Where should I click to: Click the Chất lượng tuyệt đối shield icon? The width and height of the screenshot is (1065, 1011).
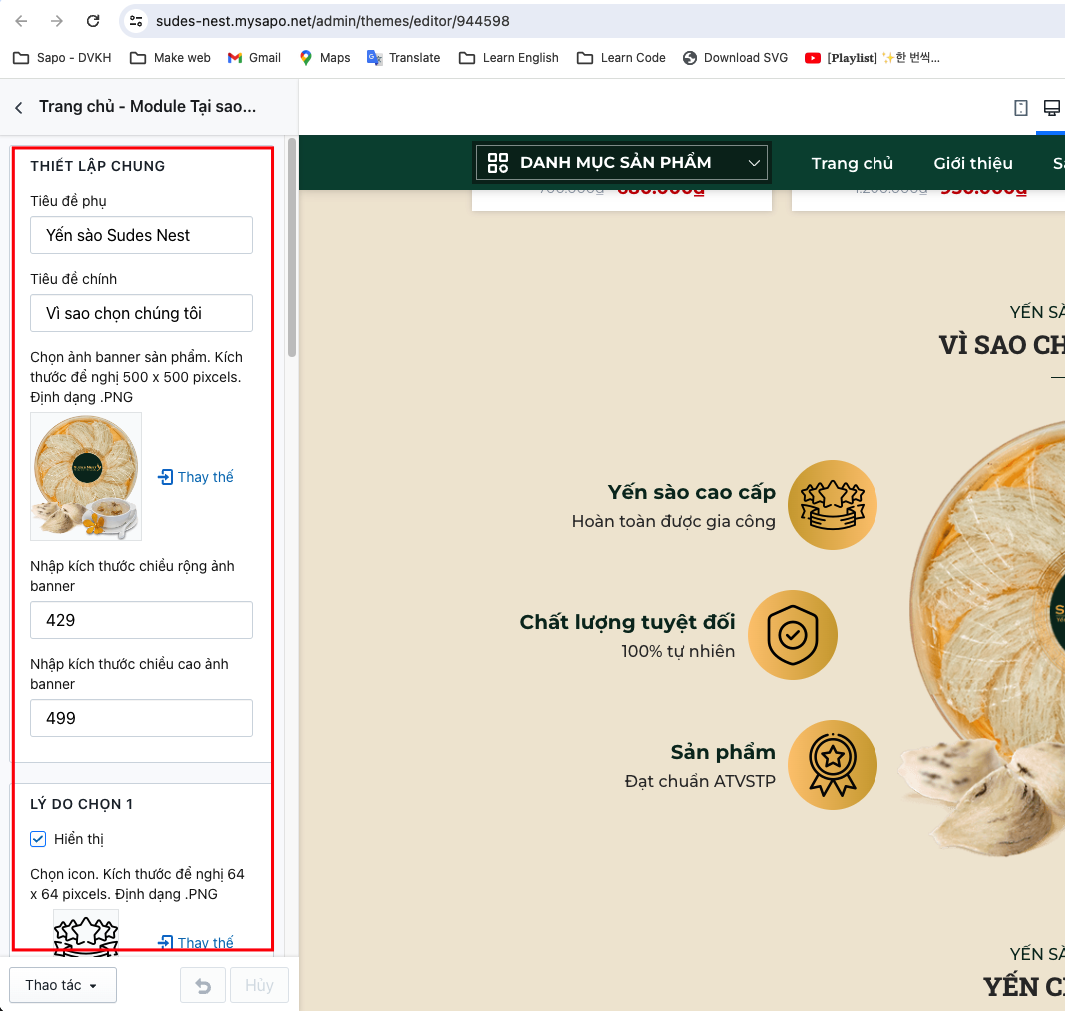pyautogui.click(x=793, y=635)
